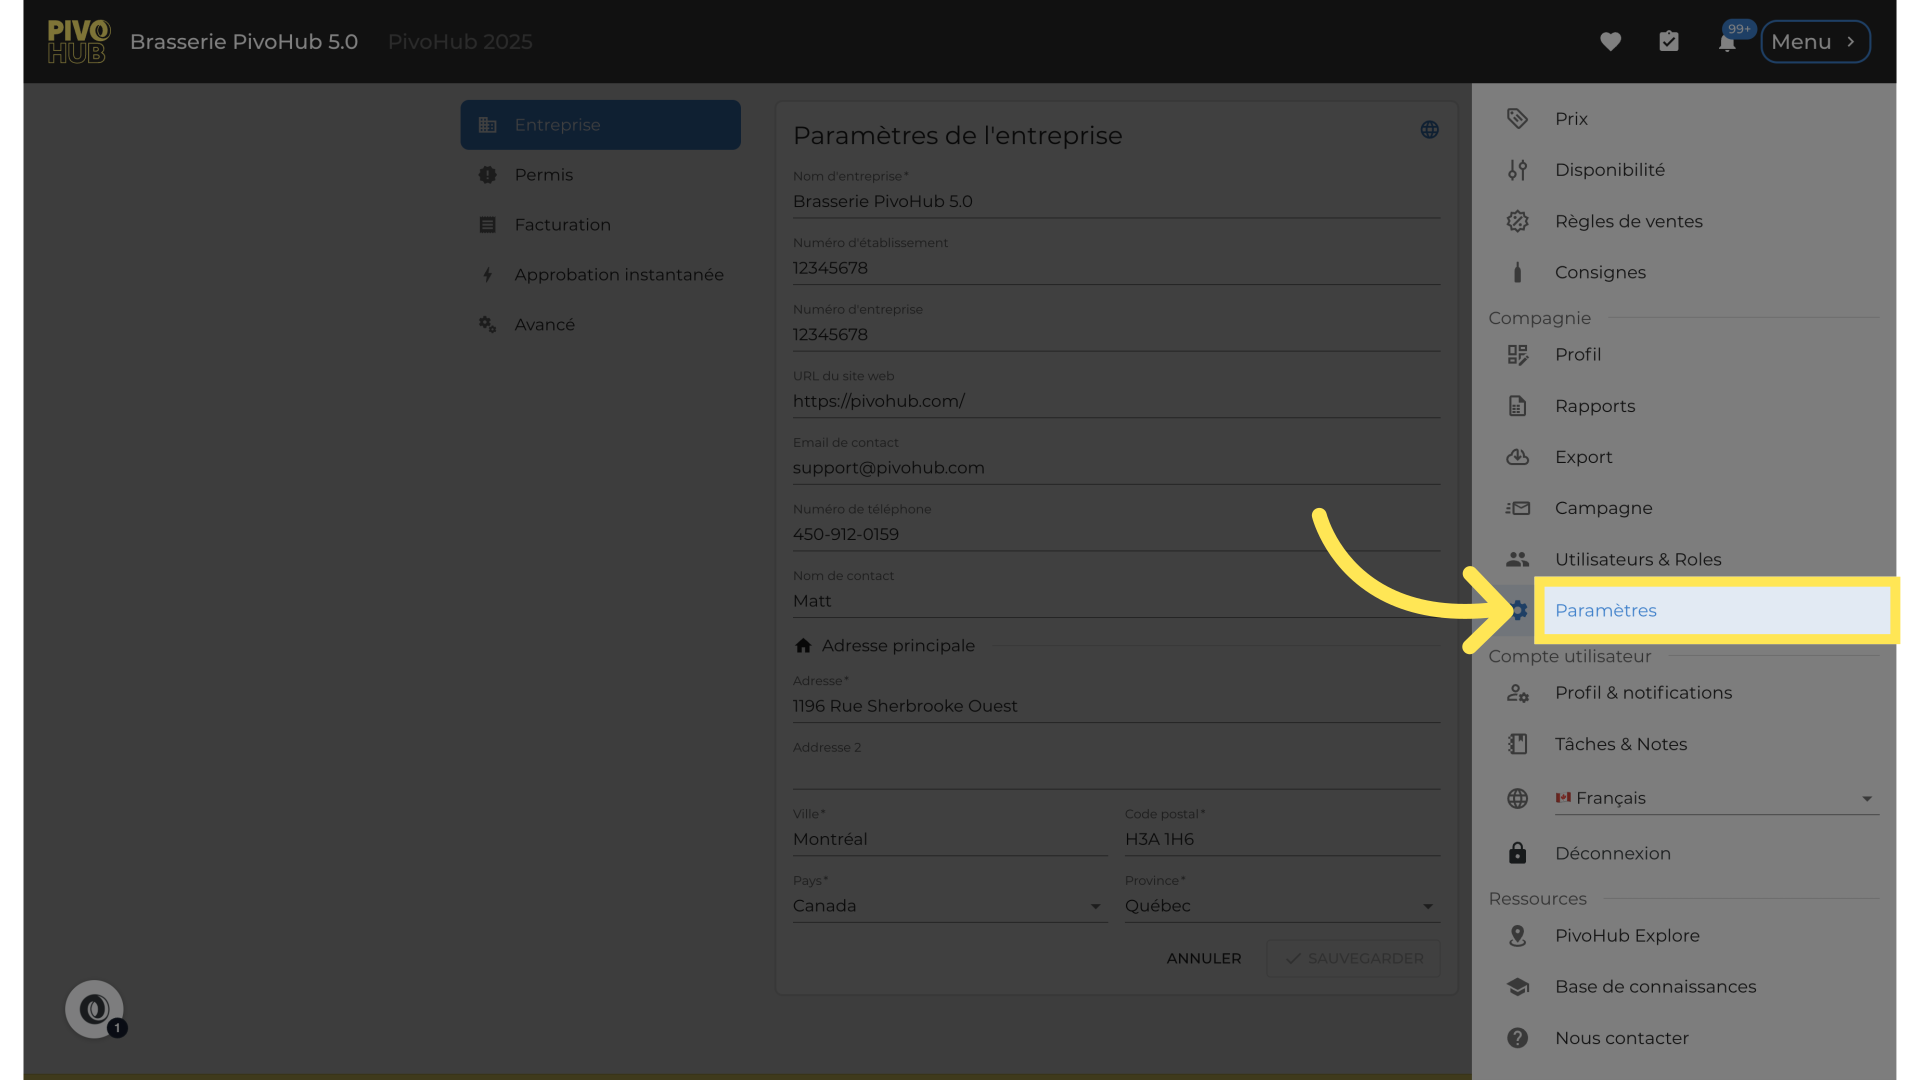The image size is (1920, 1080).
Task: Click the Ville field showing Montréal
Action: [950, 840]
